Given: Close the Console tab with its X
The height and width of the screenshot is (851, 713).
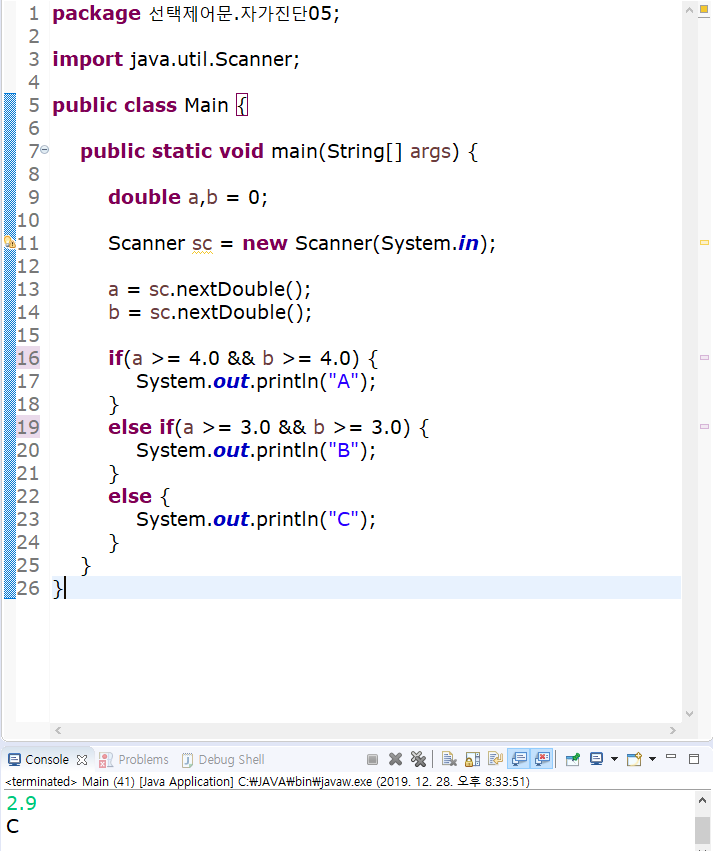Looking at the screenshot, I should click(x=82, y=760).
